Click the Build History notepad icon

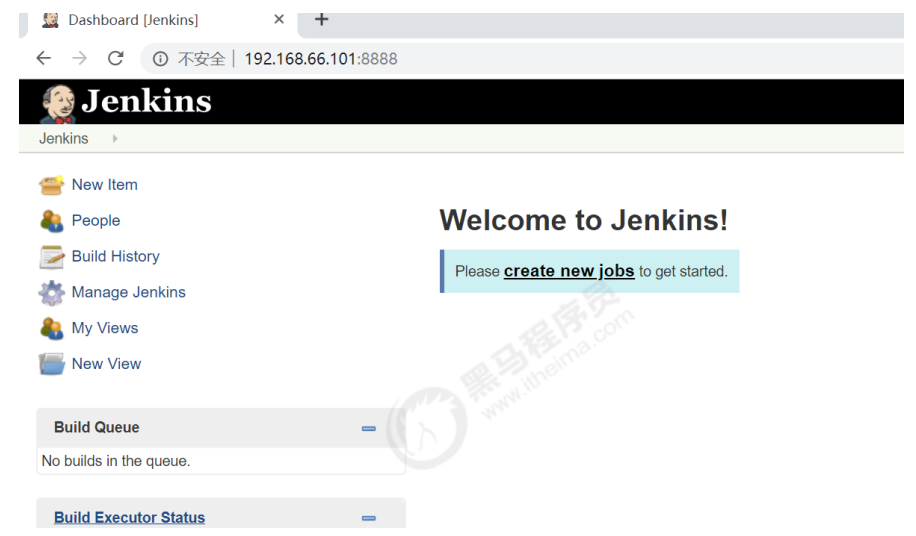click(x=51, y=257)
